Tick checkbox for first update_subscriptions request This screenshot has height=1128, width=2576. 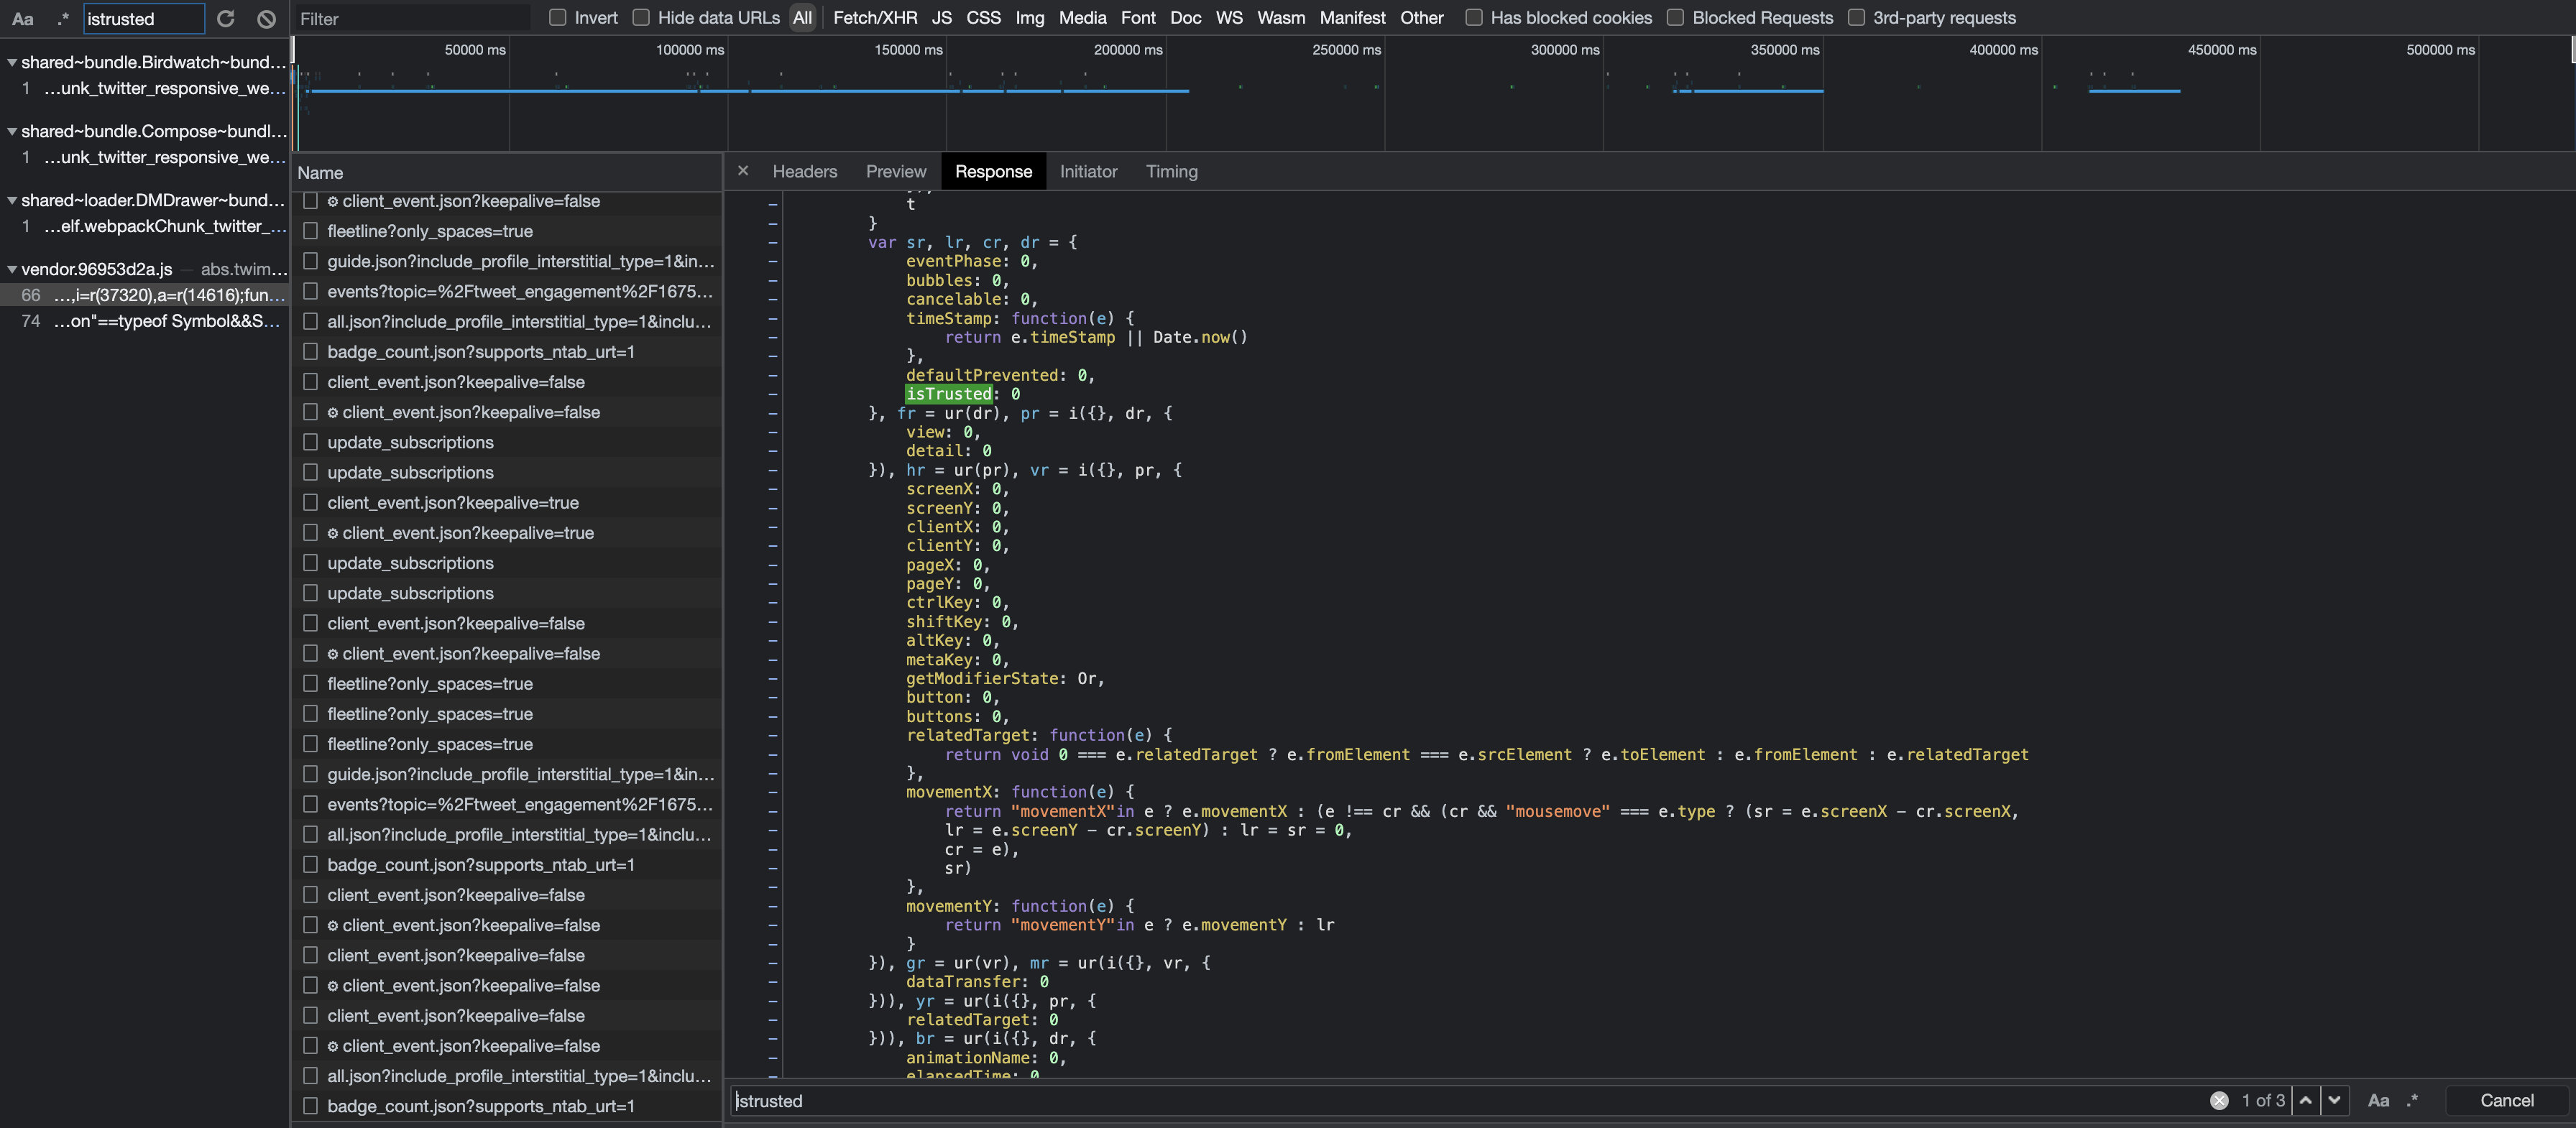pyautogui.click(x=310, y=442)
